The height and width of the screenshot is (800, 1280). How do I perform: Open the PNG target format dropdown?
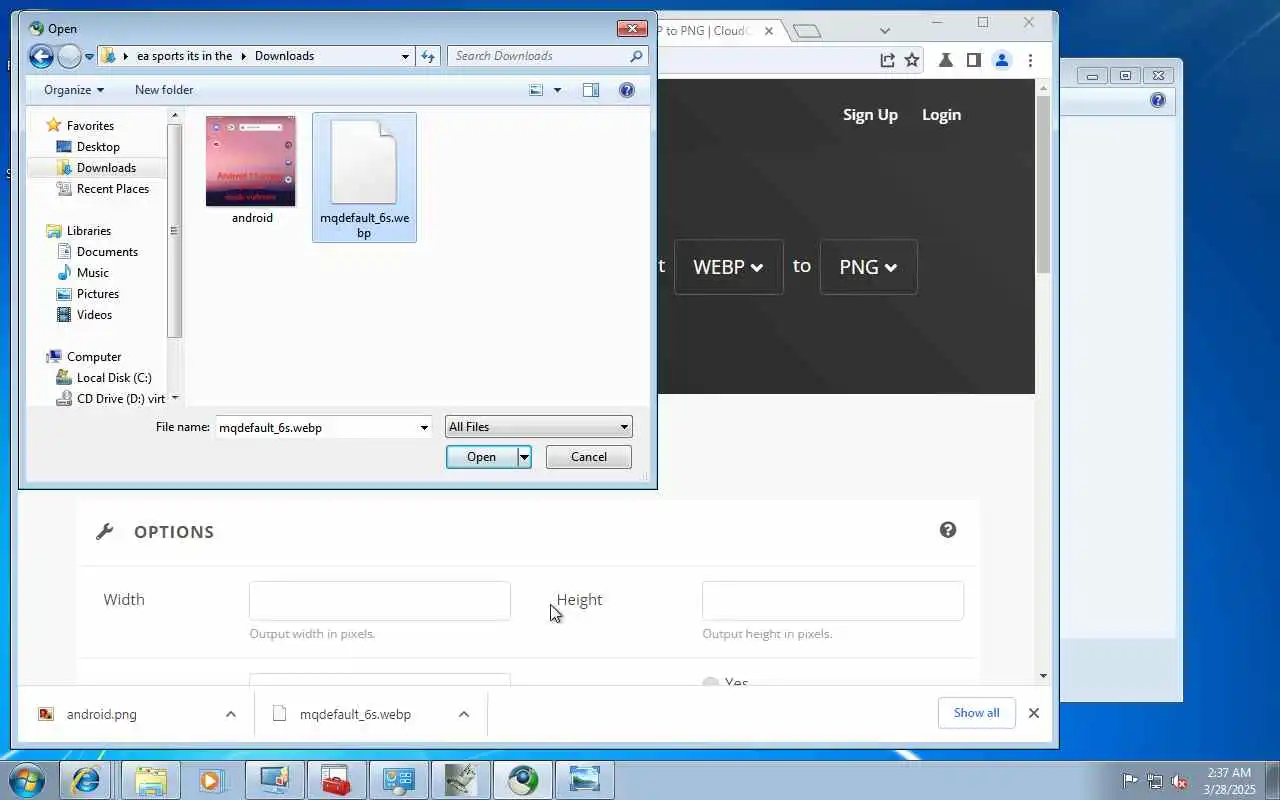point(868,267)
